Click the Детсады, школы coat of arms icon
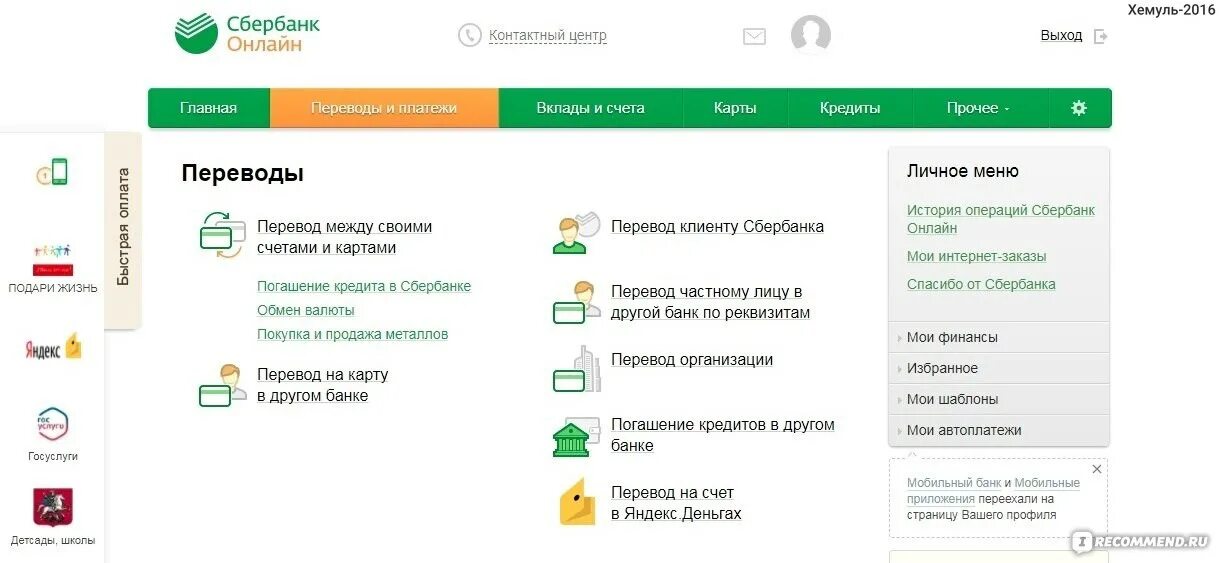This screenshot has height=563, width=1219. point(53,507)
